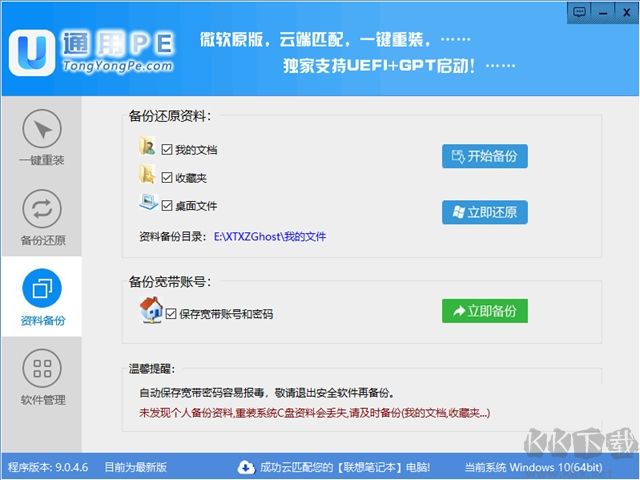640x480 pixels.
Task: Click the Favorites folder star icon
Action: pos(147,174)
